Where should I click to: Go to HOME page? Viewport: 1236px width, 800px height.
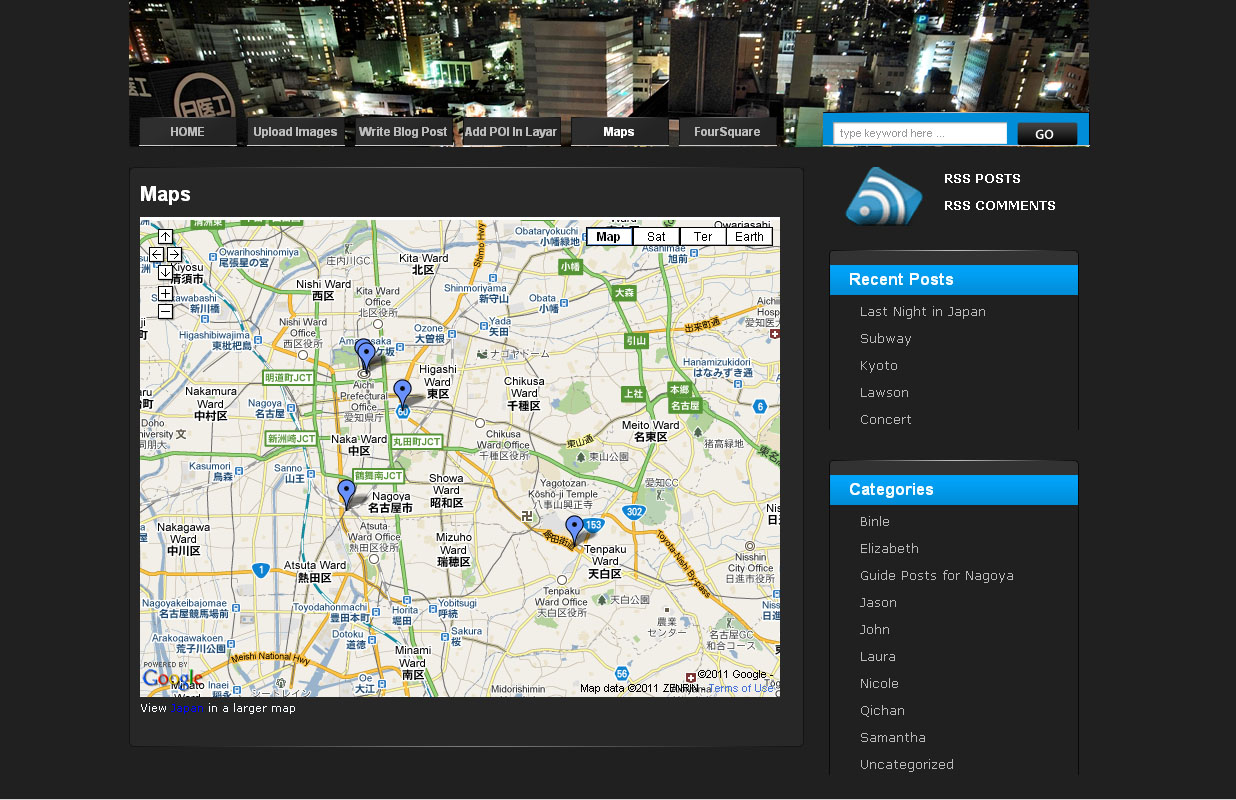[x=187, y=132]
